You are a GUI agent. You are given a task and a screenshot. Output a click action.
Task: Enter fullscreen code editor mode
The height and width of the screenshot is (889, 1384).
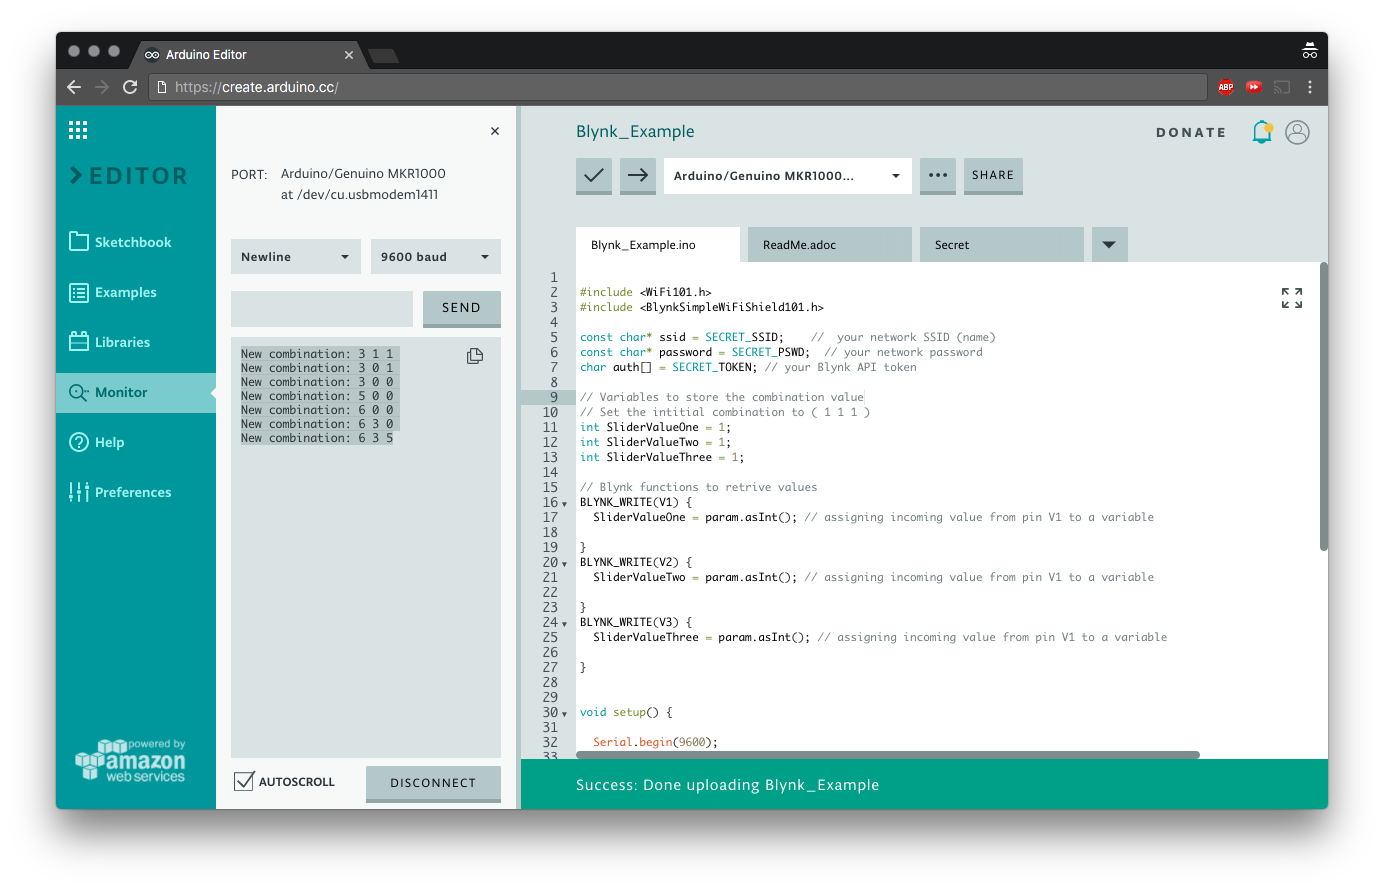click(x=1291, y=298)
